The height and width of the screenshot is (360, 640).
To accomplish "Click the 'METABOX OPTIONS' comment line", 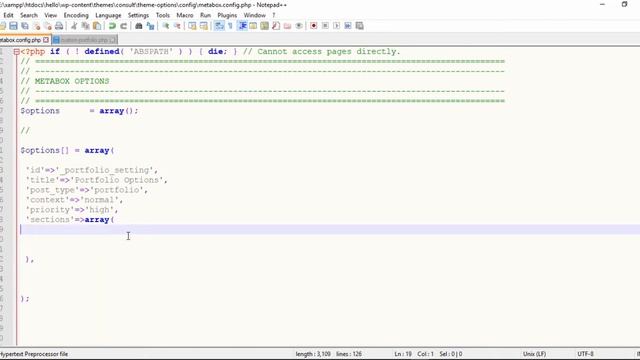I will point(65,81).
